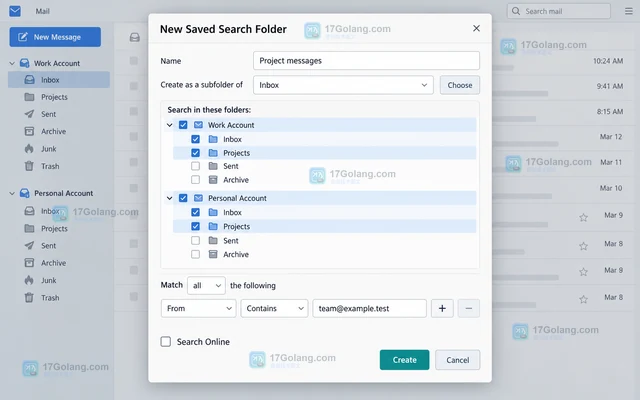Viewport: 640px width, 400px height.
Task: Select Inbox folder under Work Account in sidebar
Action: click(59, 80)
